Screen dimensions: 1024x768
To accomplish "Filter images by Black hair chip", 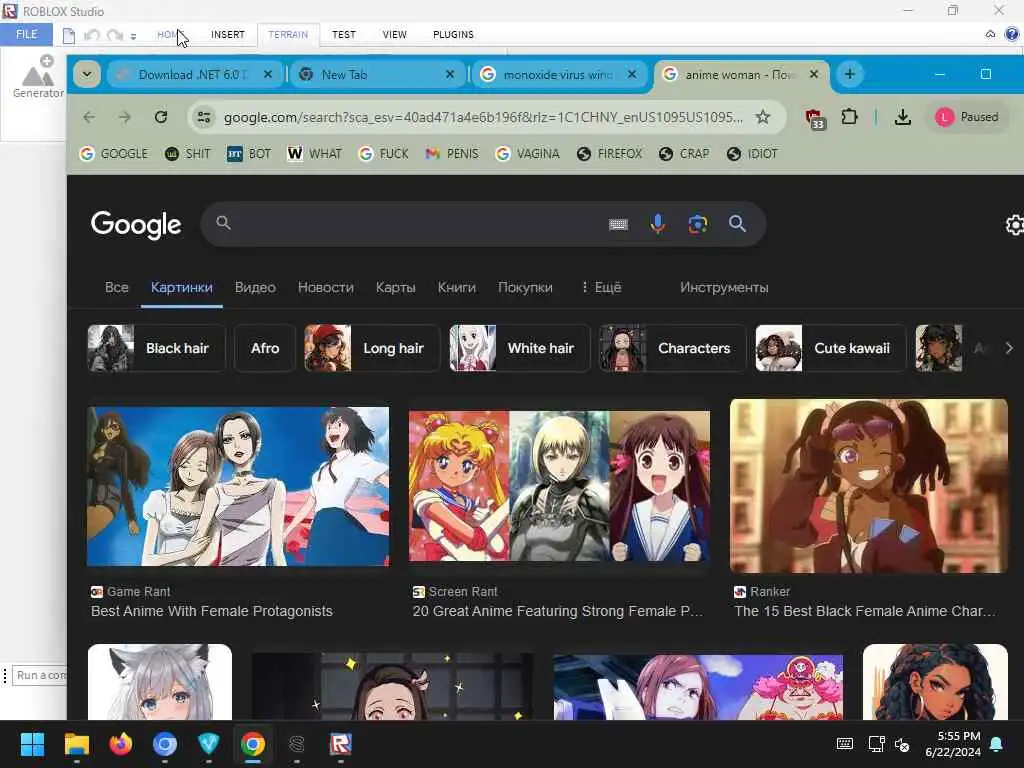I will tap(157, 348).
